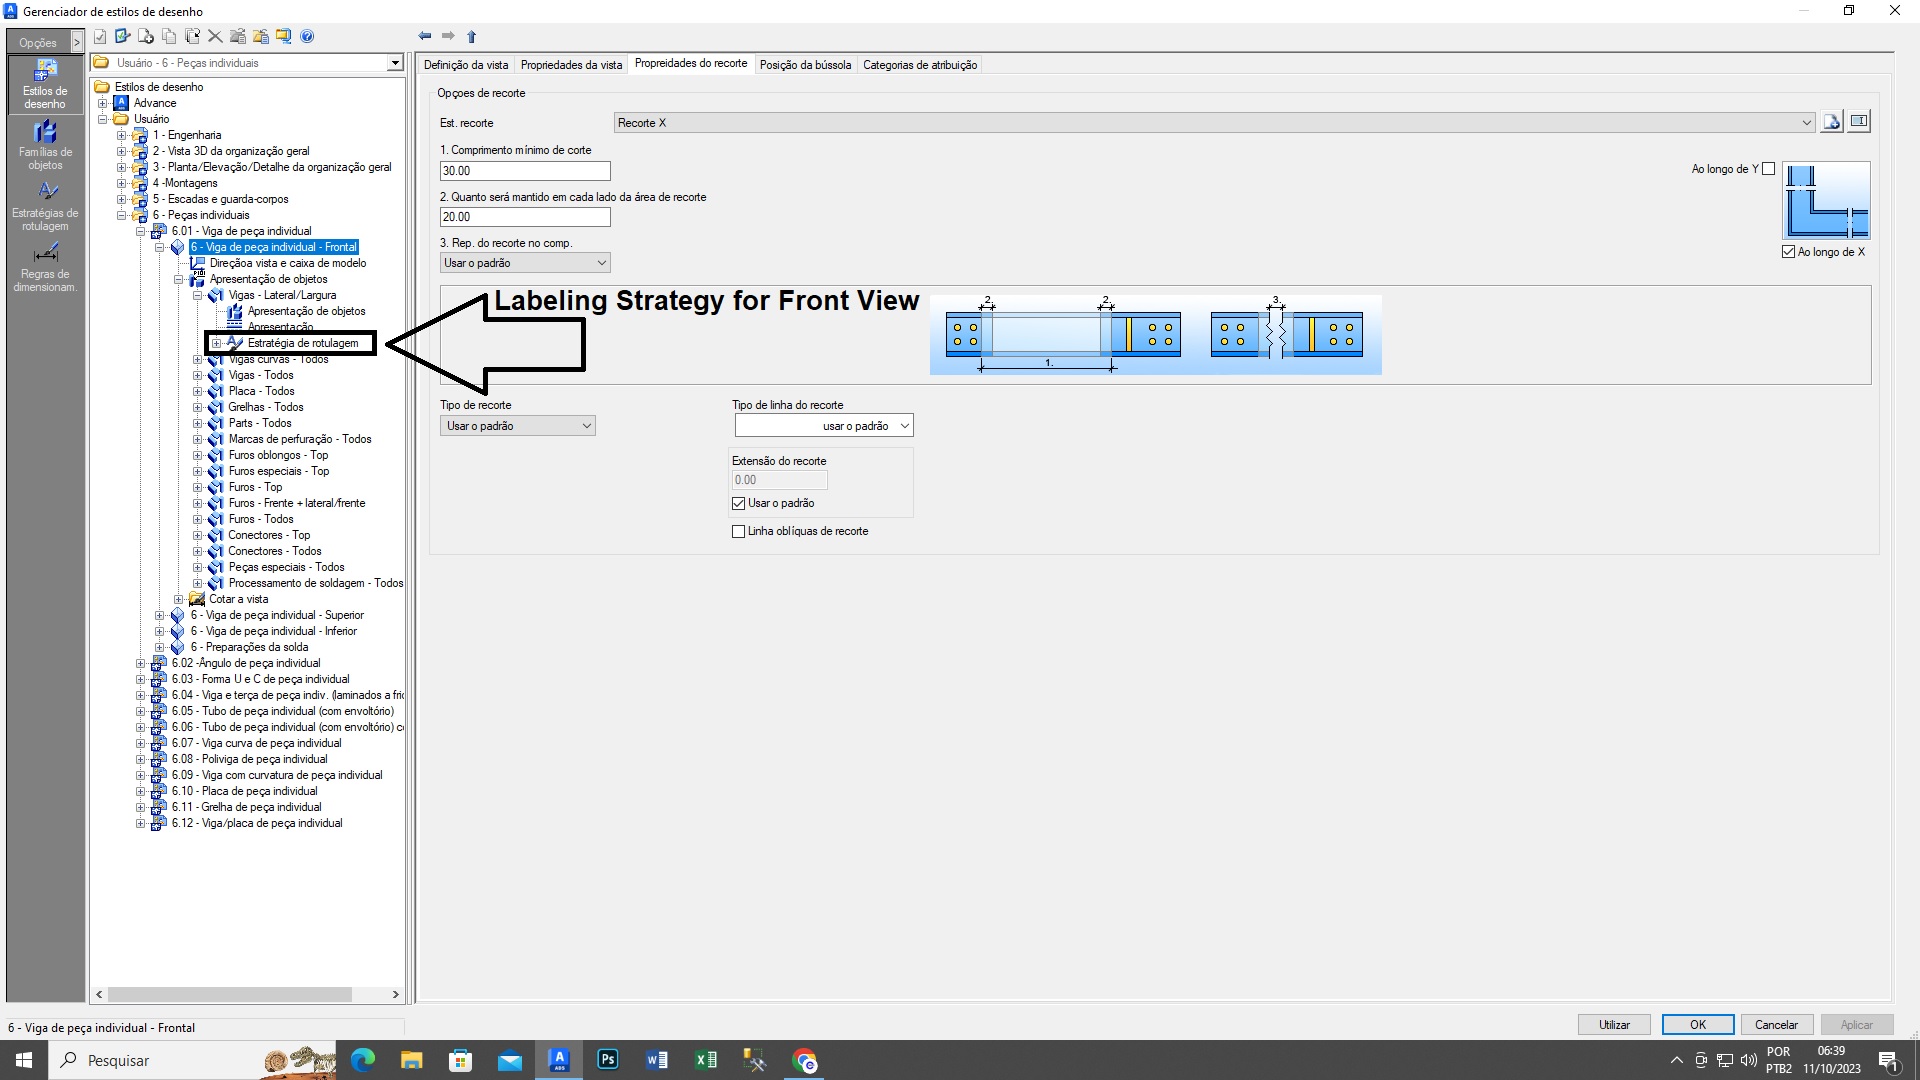Switch to the Posição da bússola tab
Screen dimensions: 1920x1080
click(805, 64)
